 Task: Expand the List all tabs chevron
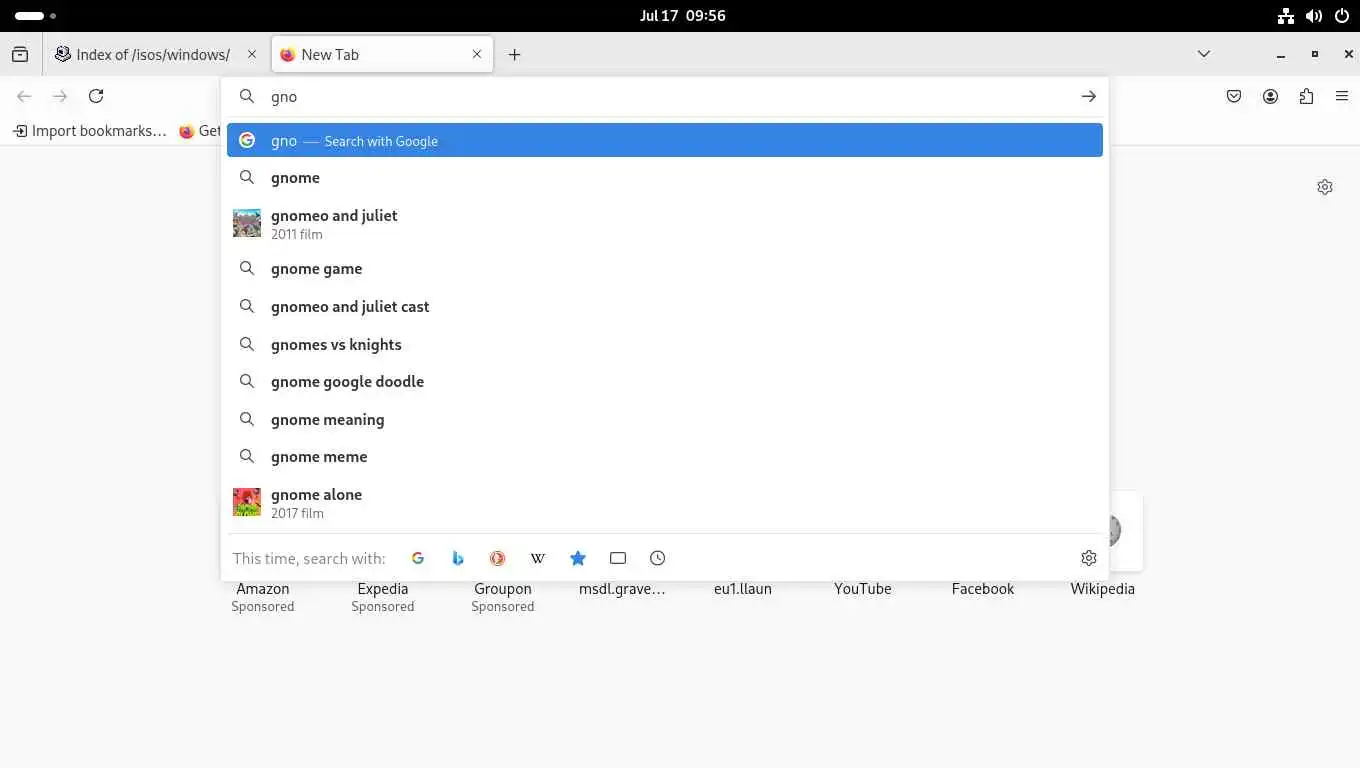(x=1204, y=54)
